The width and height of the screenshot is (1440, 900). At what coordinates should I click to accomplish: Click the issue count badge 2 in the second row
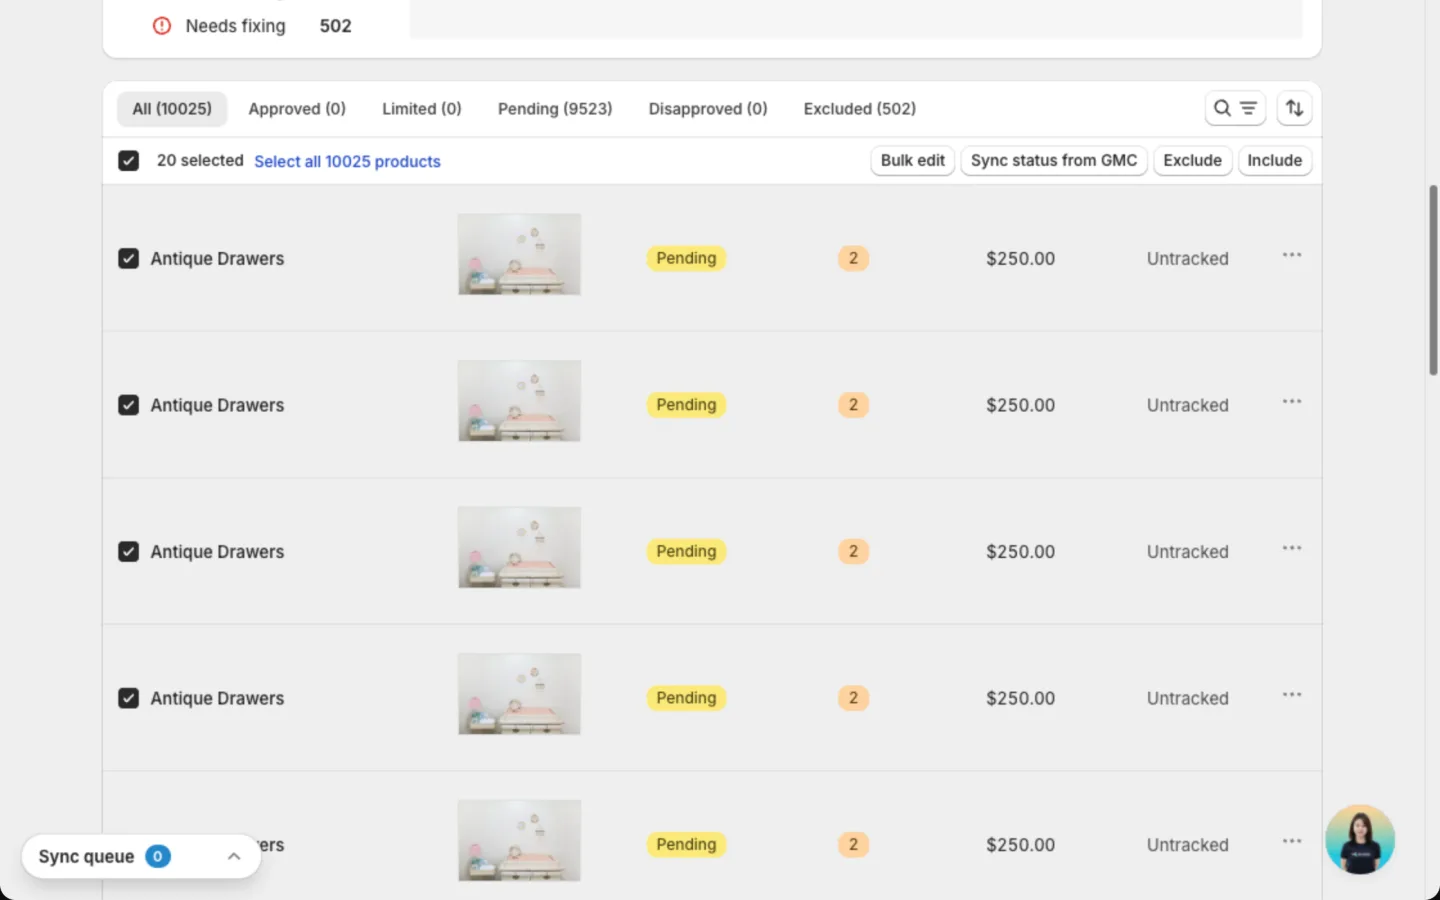[853, 405]
